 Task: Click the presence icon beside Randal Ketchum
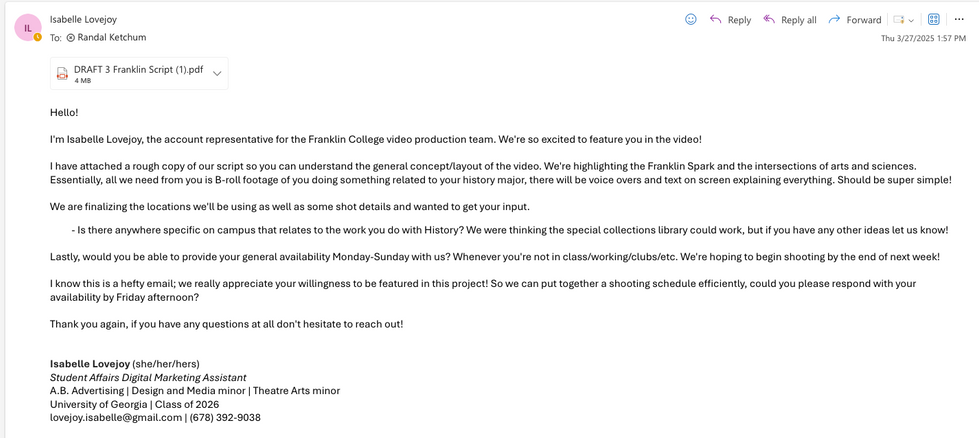pyautogui.click(x=71, y=38)
